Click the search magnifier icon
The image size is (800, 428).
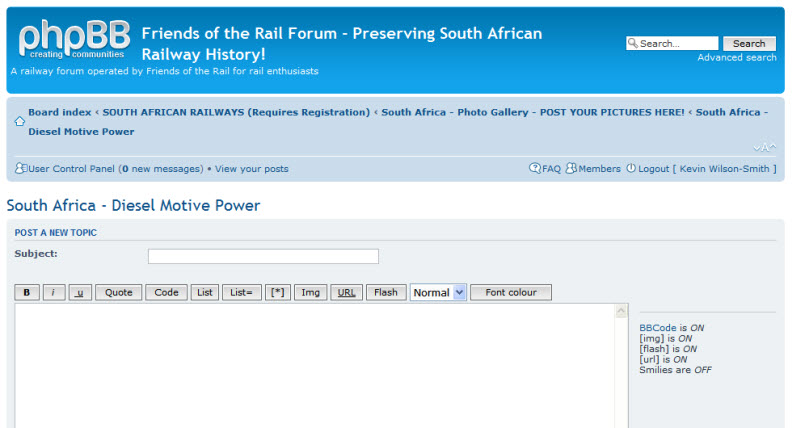coord(632,44)
